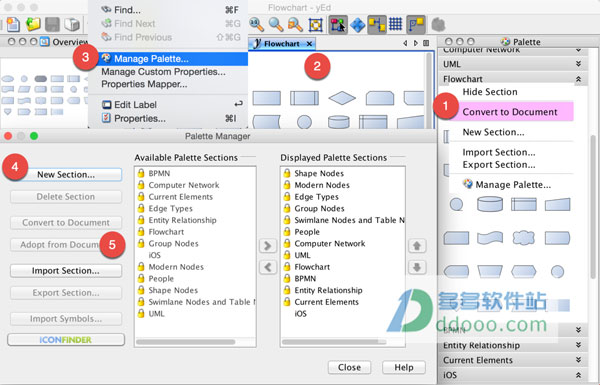Choose Manage Custom Properties... menu item
Screen dimensions: 600x385
168,72
